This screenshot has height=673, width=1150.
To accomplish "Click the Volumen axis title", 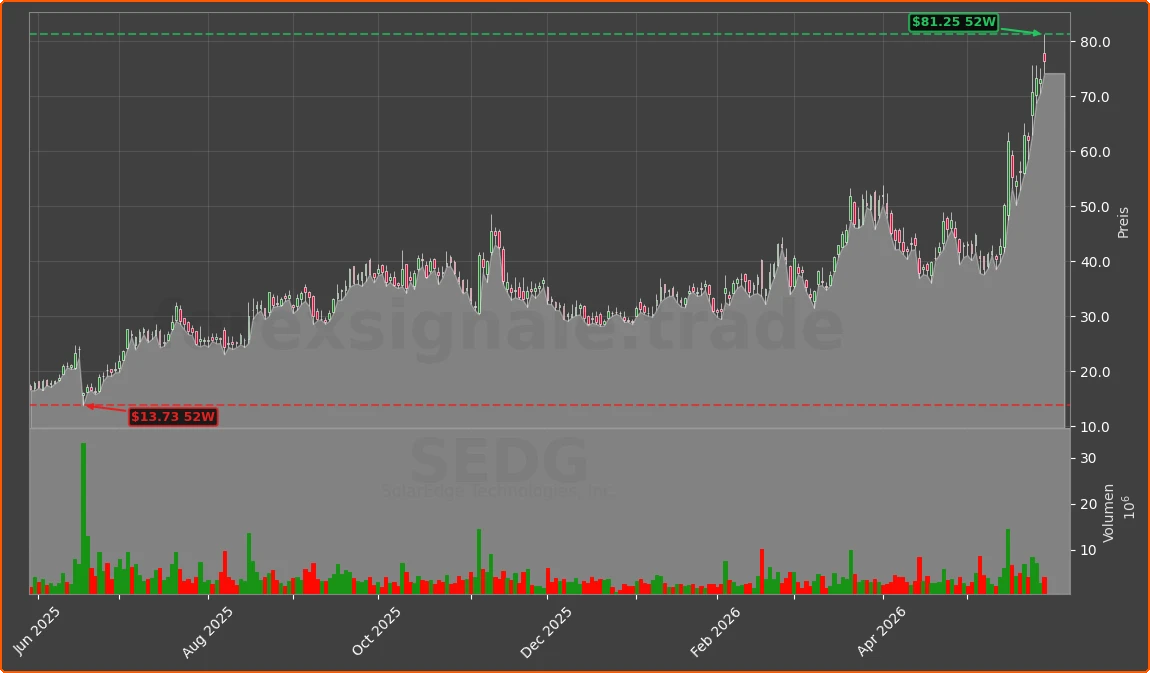I will [1108, 512].
